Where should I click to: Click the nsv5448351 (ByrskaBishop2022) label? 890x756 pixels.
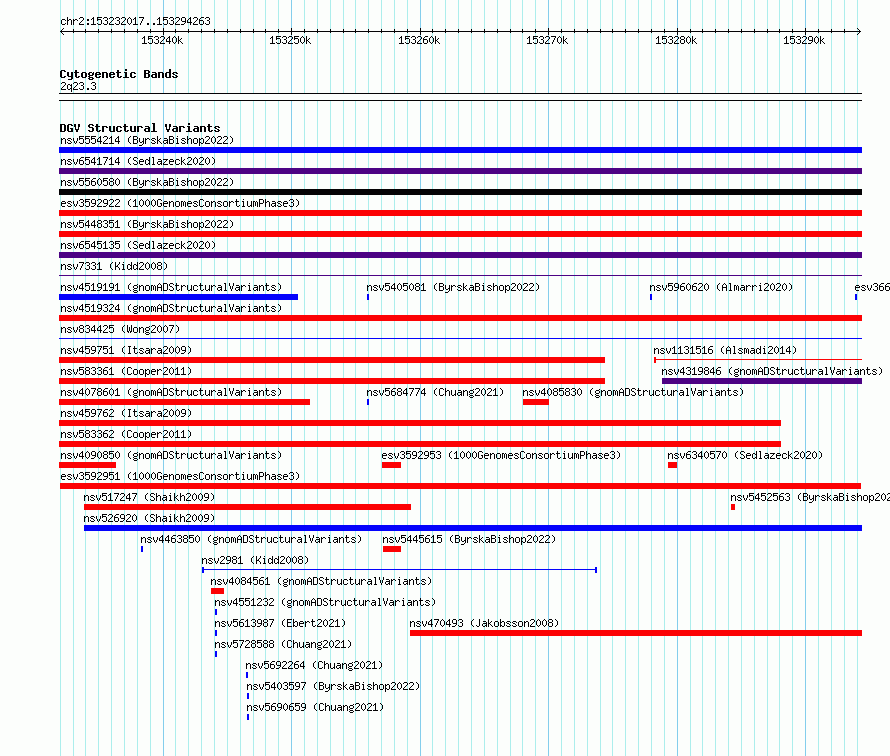pos(147,224)
